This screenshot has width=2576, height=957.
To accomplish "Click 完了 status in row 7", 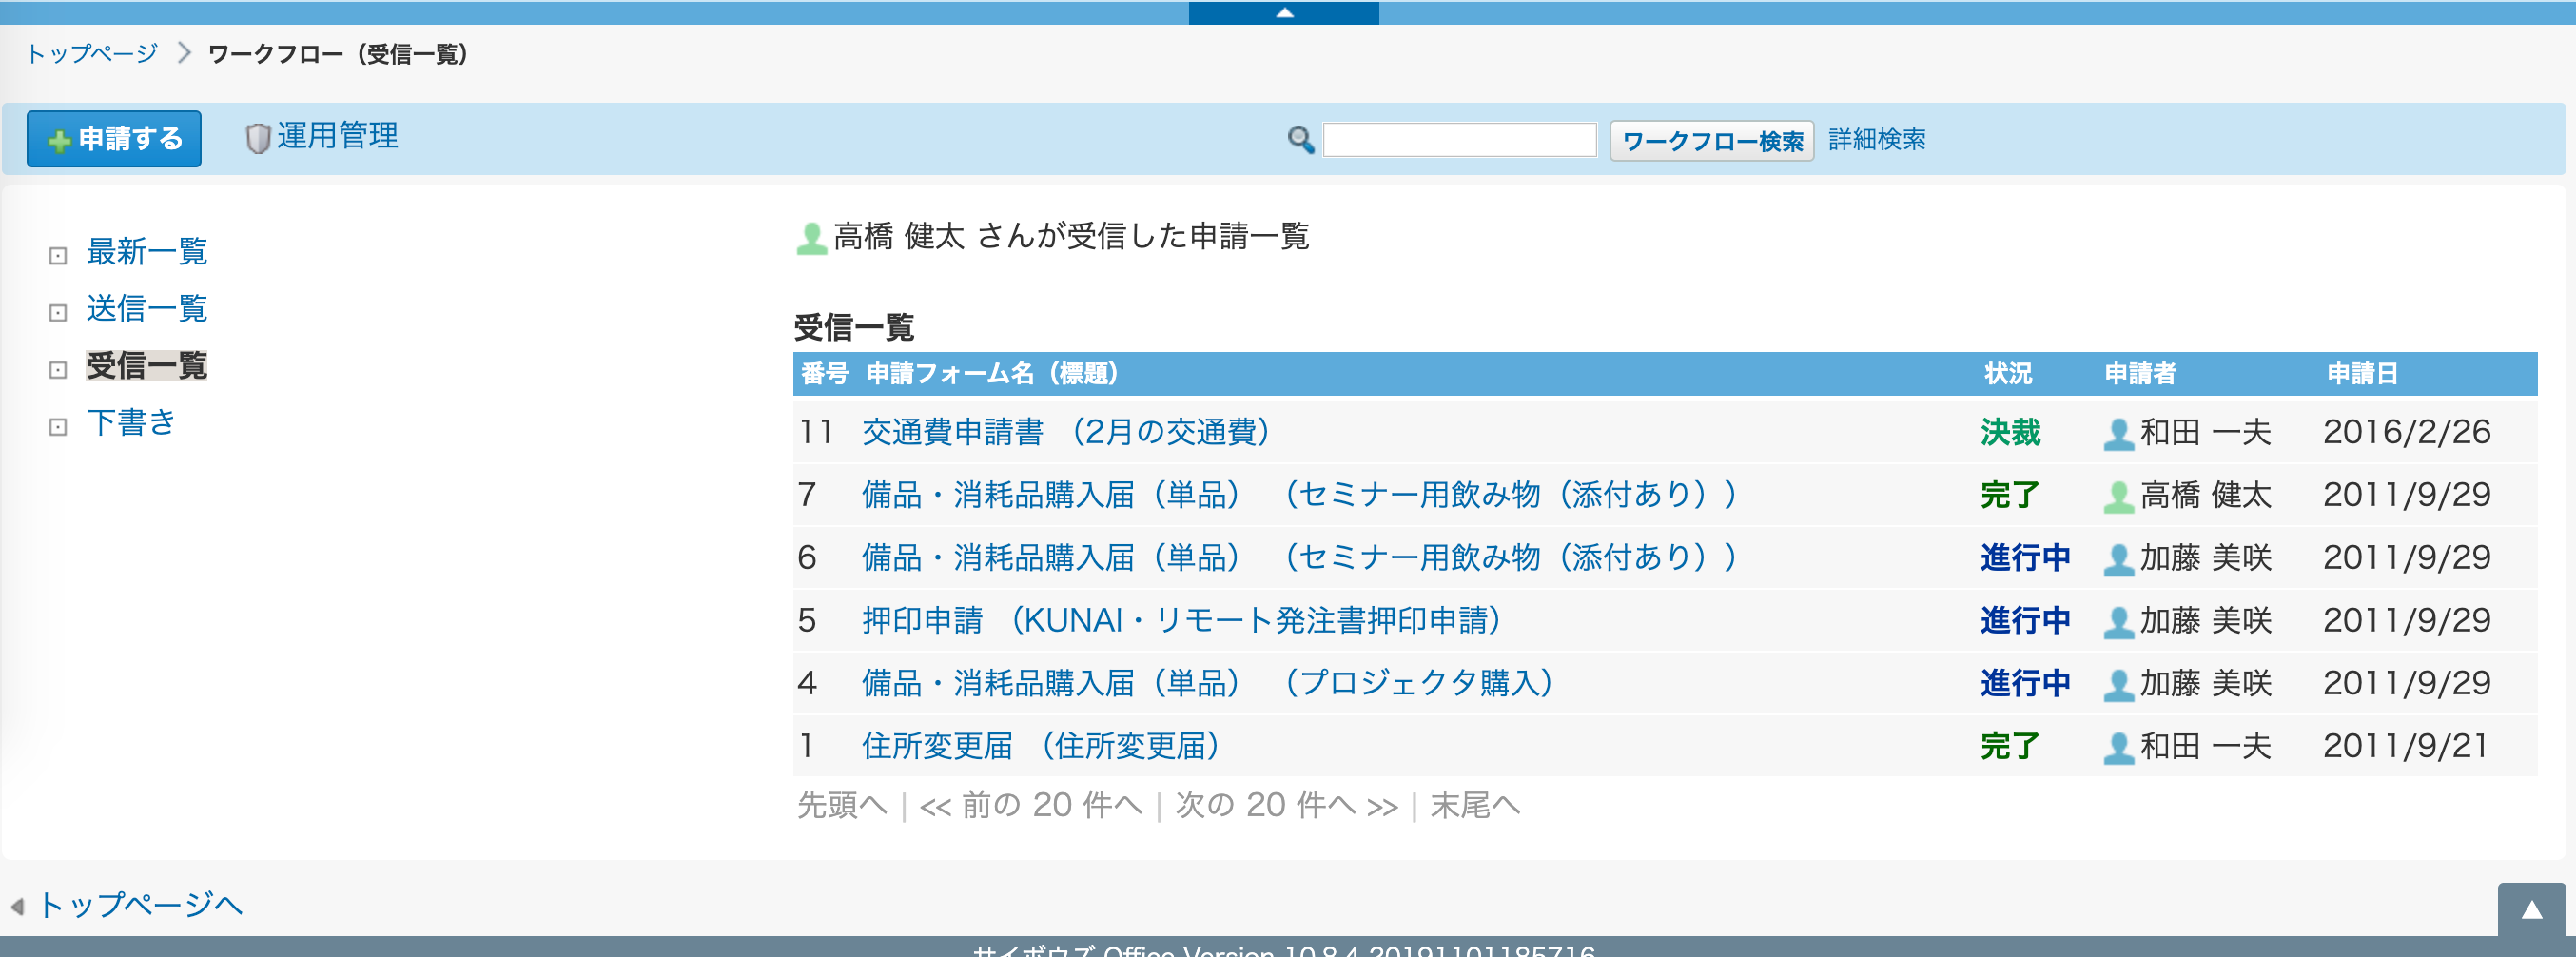I will coord(2010,495).
